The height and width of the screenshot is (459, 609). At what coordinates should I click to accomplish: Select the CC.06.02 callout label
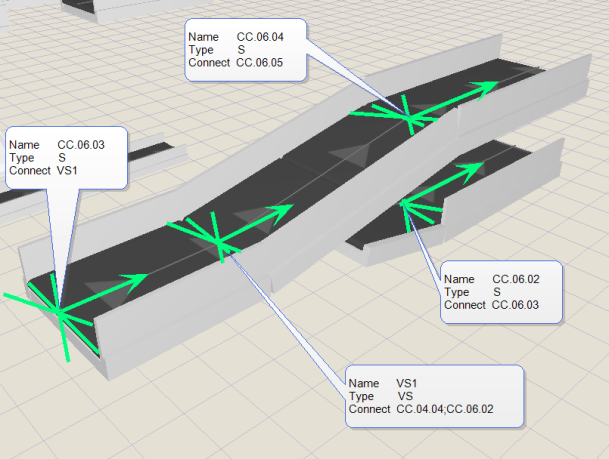pyautogui.click(x=501, y=292)
